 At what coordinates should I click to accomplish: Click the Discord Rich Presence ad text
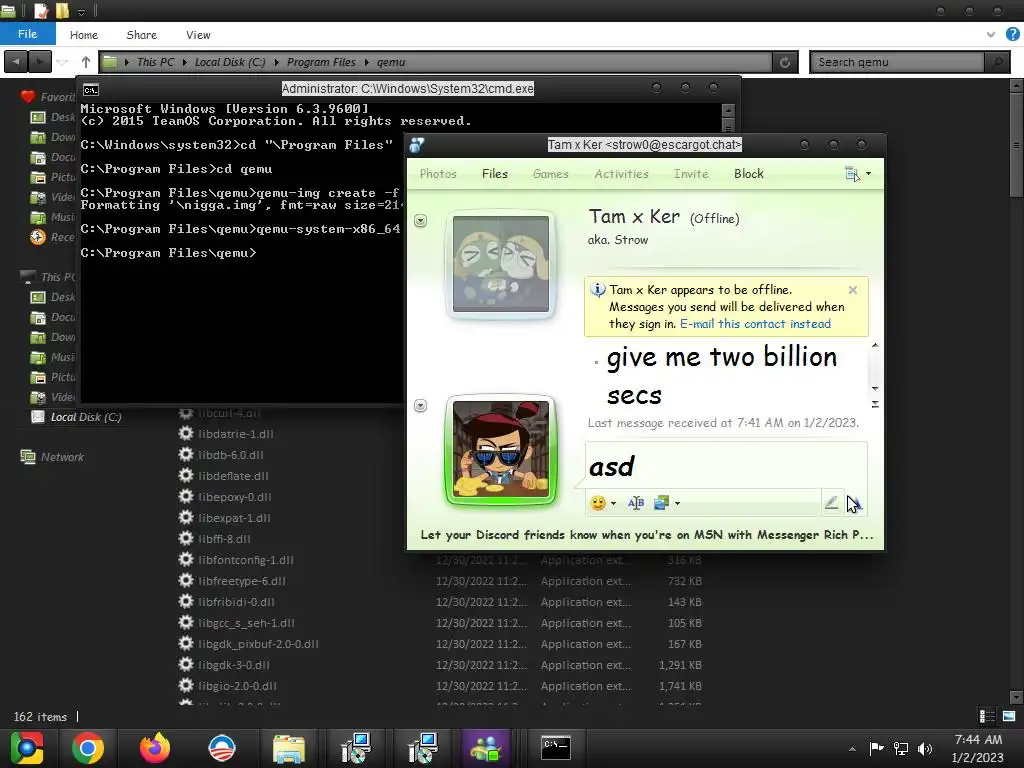tap(647, 535)
